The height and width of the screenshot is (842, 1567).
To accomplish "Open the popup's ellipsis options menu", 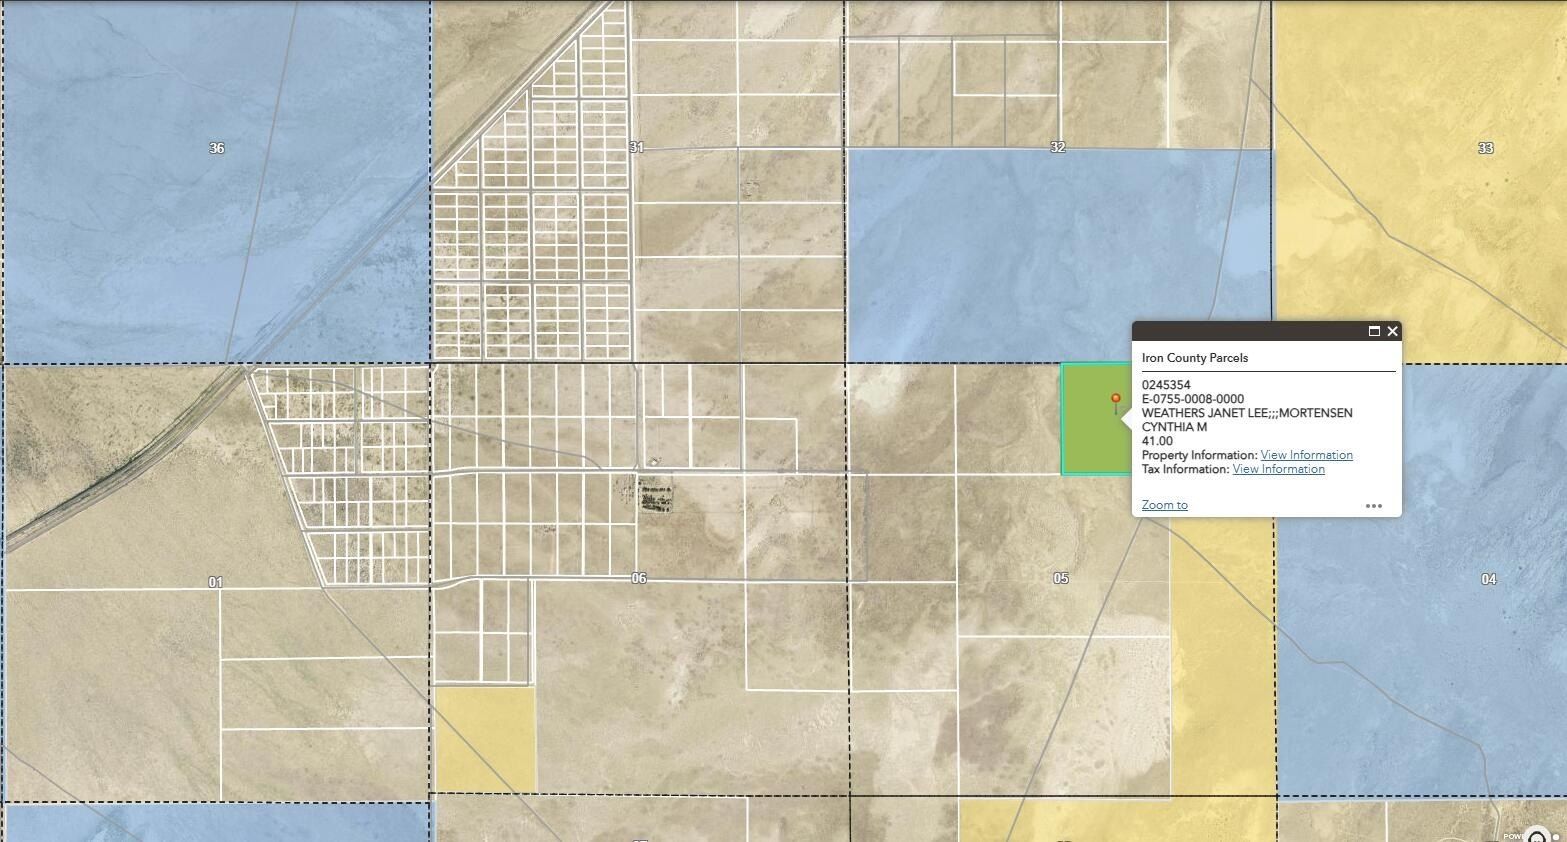I will click(x=1374, y=506).
